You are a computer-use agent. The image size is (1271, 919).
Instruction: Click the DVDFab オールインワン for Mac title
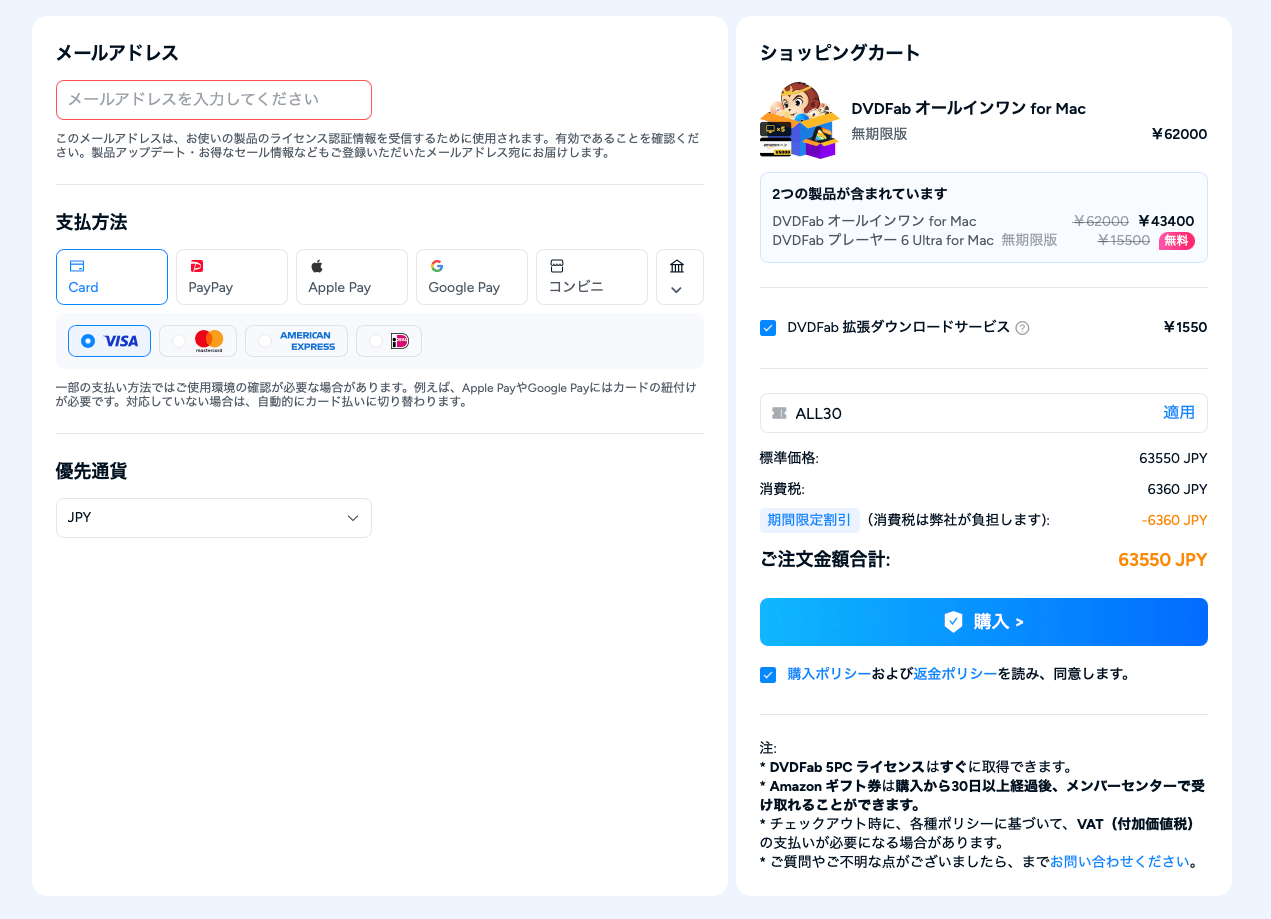tap(968, 108)
